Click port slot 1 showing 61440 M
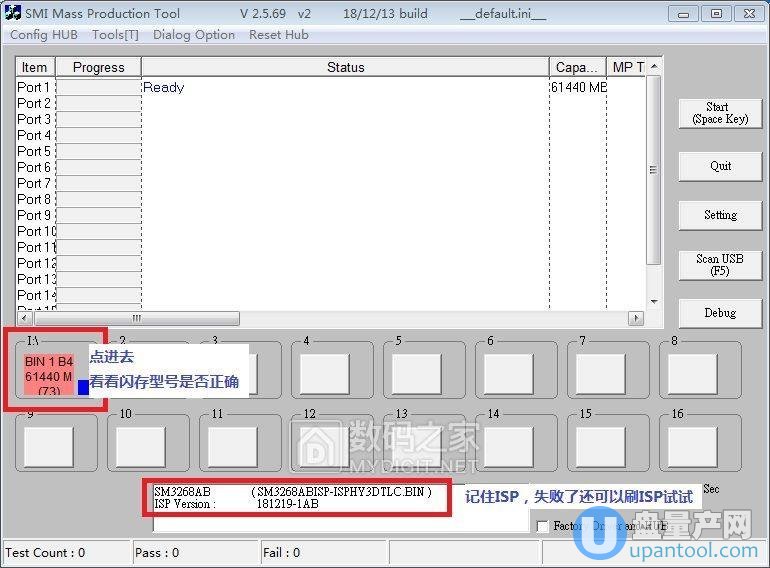The width and height of the screenshot is (770, 568). (49, 375)
